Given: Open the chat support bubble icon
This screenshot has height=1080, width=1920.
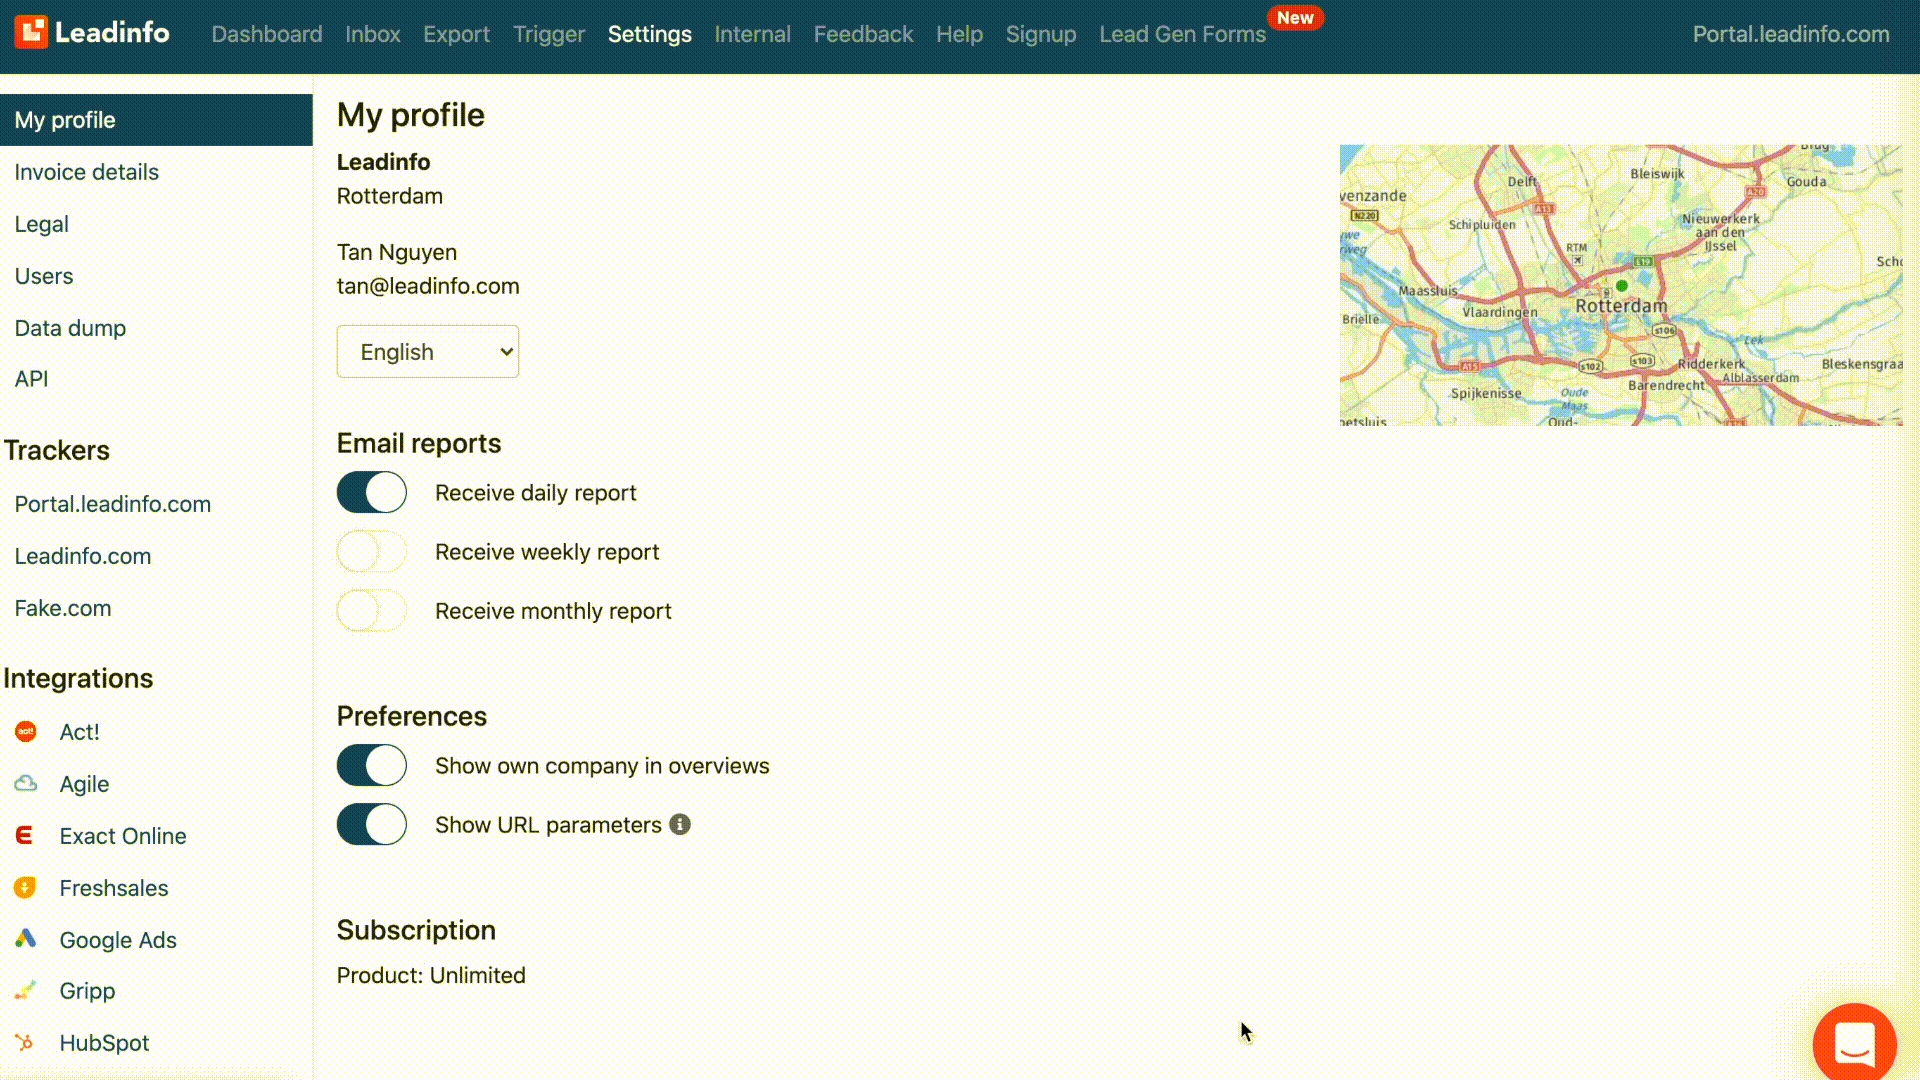Looking at the screenshot, I should coord(1854,1043).
